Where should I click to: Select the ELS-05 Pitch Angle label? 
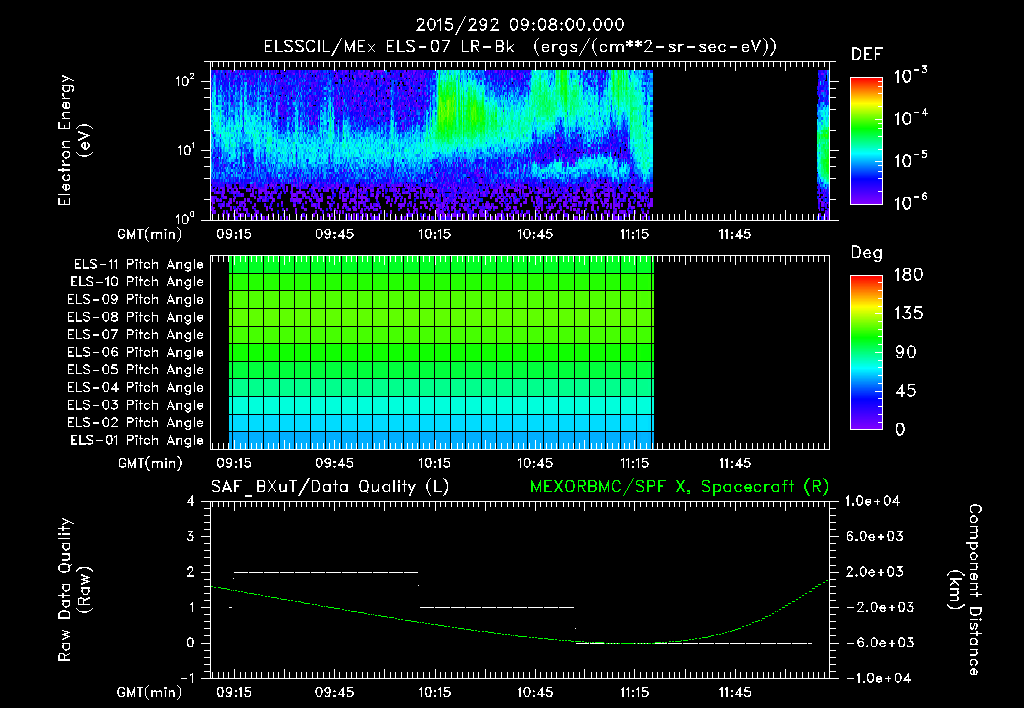click(x=135, y=370)
